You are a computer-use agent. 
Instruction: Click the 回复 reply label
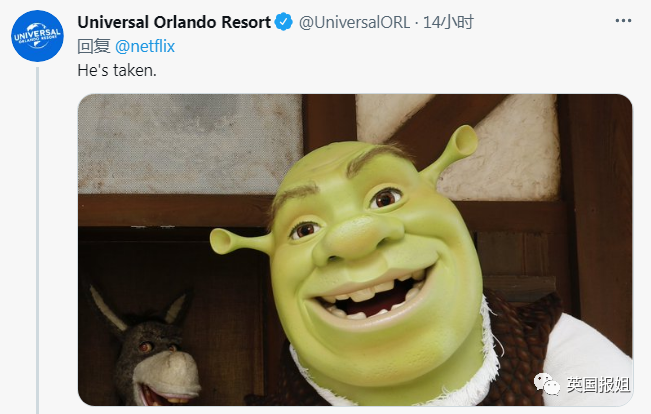[x=94, y=46]
